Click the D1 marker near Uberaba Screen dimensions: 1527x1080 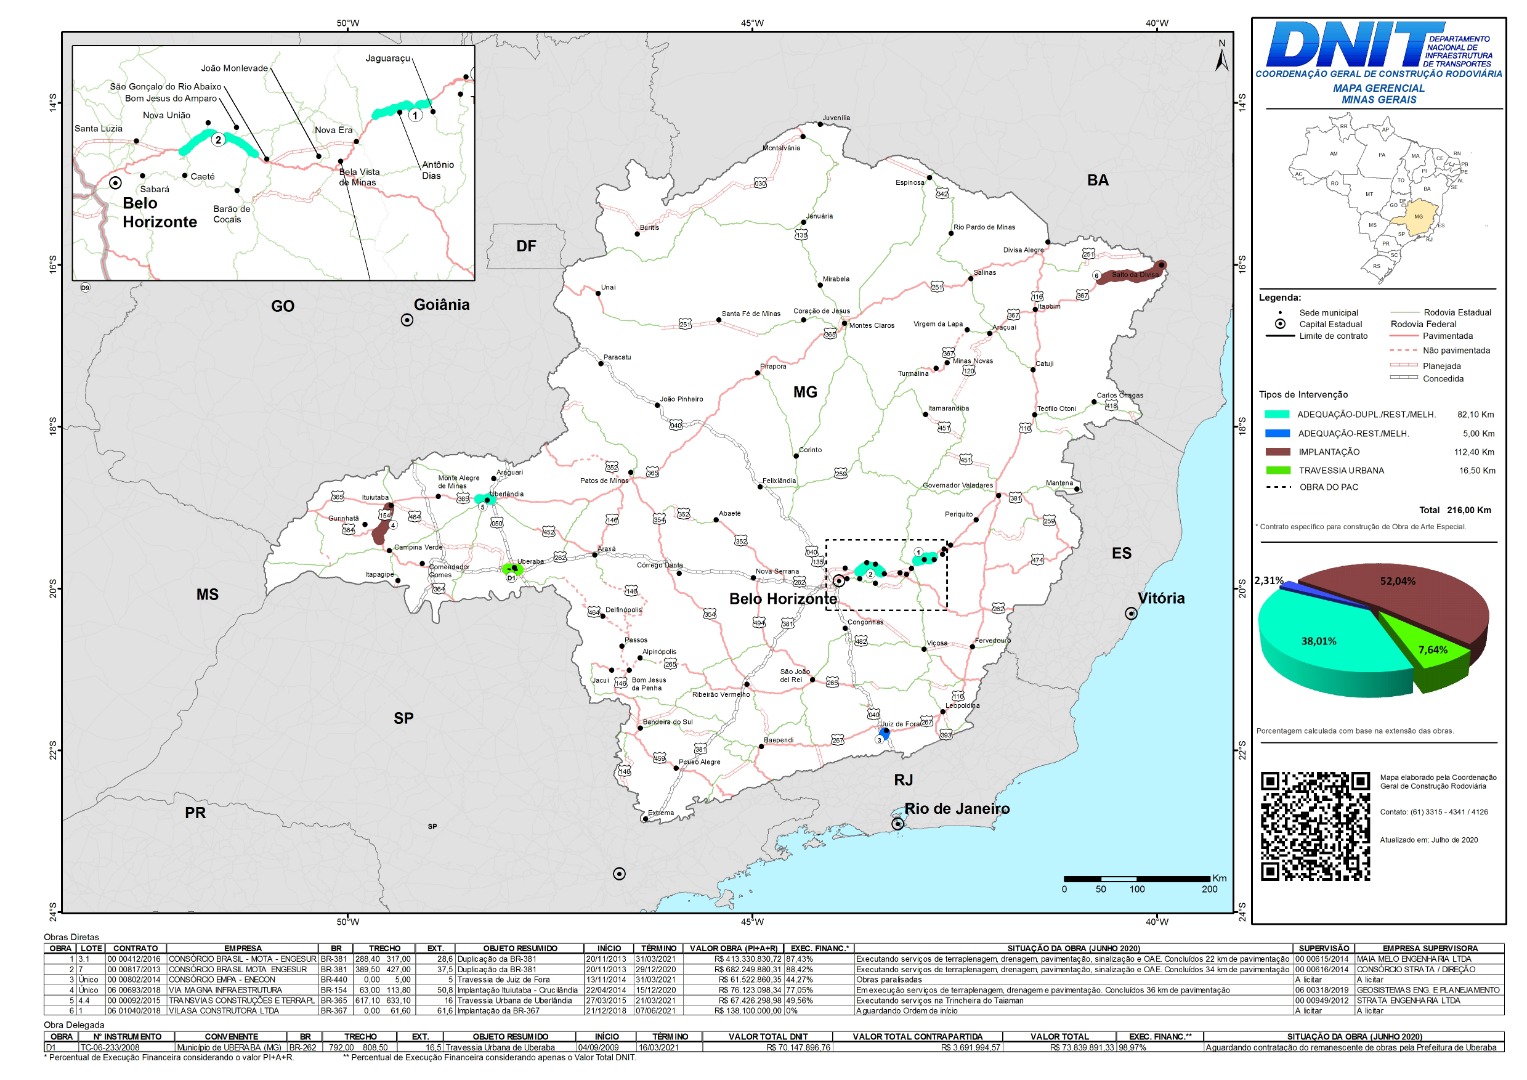510,577
